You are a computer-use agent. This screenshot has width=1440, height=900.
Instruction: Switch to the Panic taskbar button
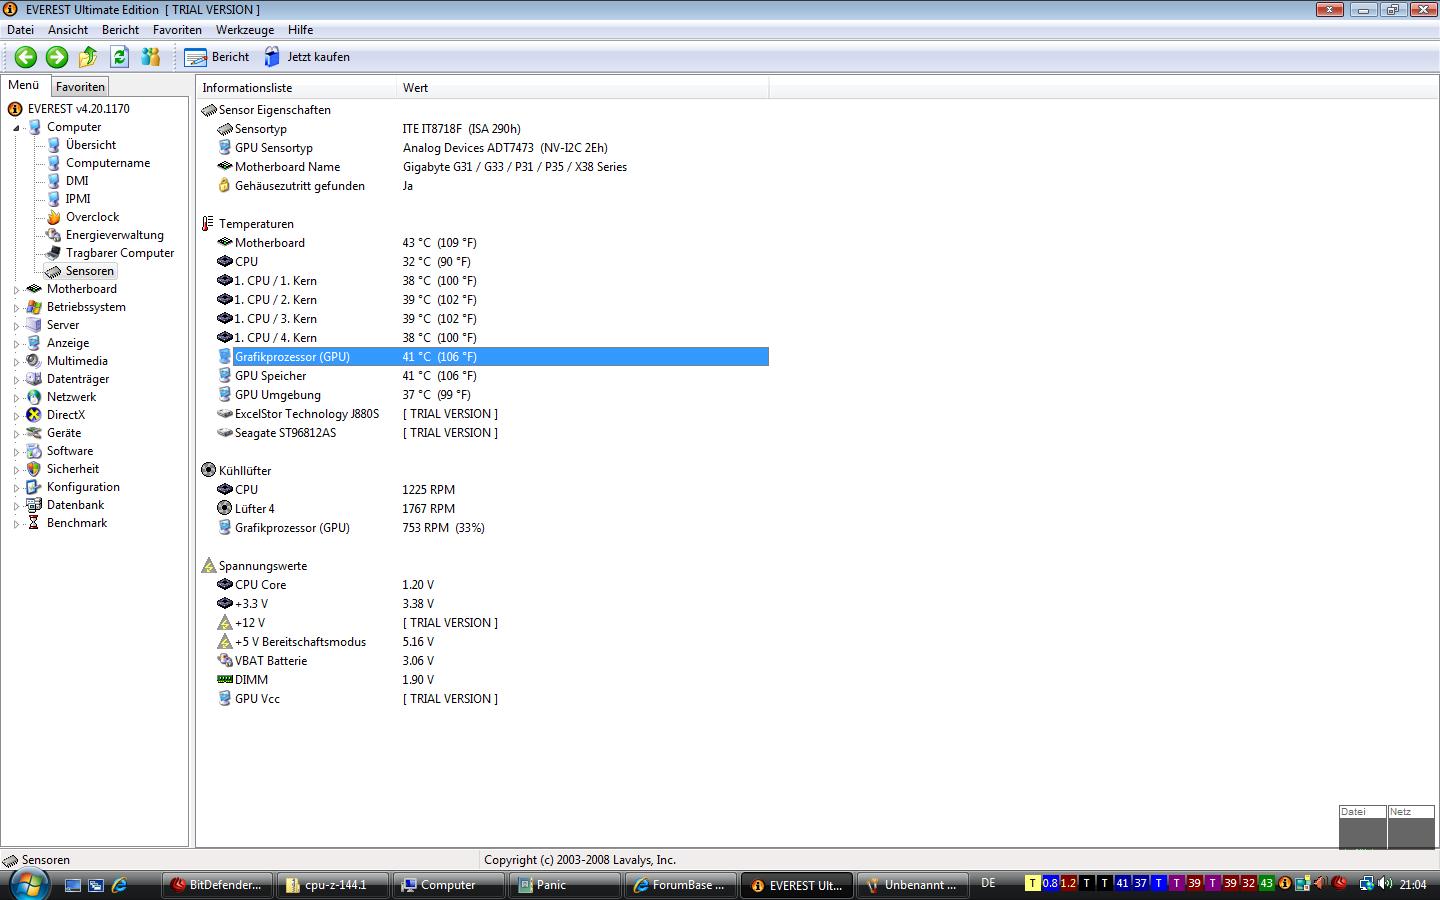click(565, 885)
